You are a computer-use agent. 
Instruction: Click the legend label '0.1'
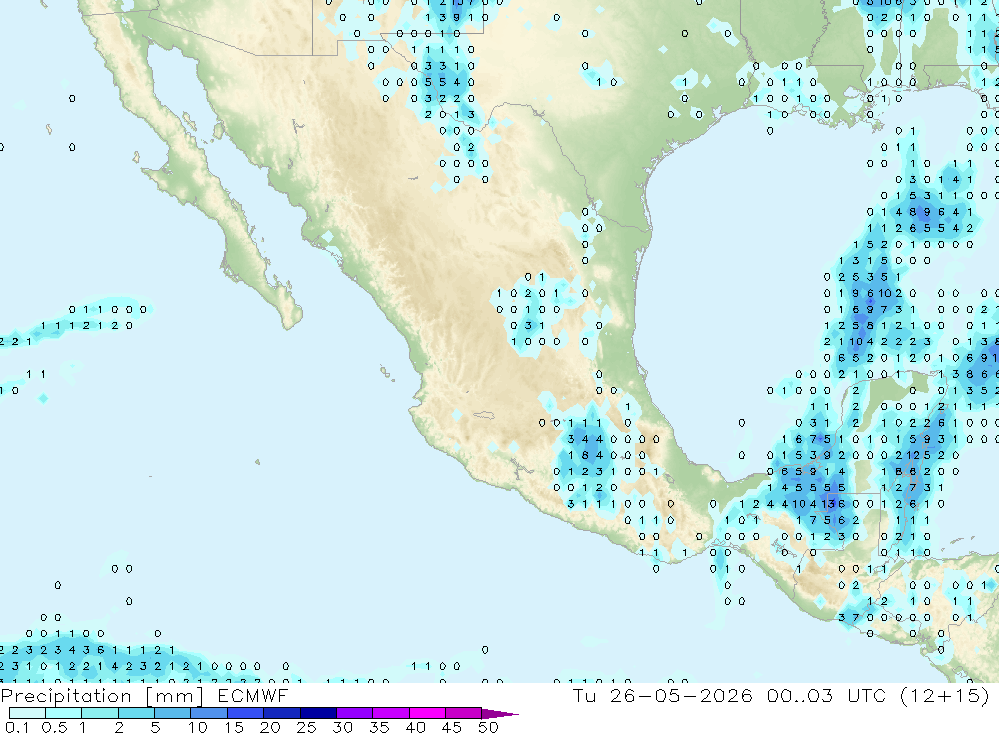17,727
